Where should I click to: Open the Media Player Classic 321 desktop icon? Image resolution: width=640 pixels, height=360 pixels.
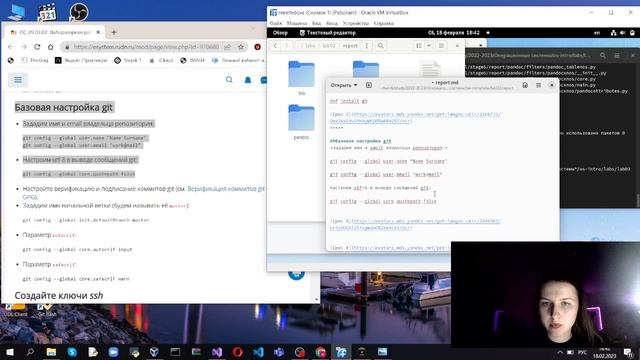coord(47,12)
